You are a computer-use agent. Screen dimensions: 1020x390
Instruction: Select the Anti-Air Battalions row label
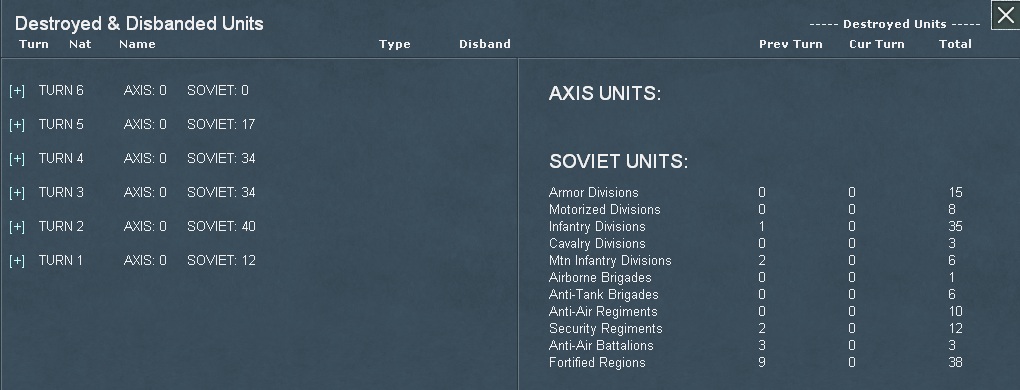pyautogui.click(x=601, y=345)
